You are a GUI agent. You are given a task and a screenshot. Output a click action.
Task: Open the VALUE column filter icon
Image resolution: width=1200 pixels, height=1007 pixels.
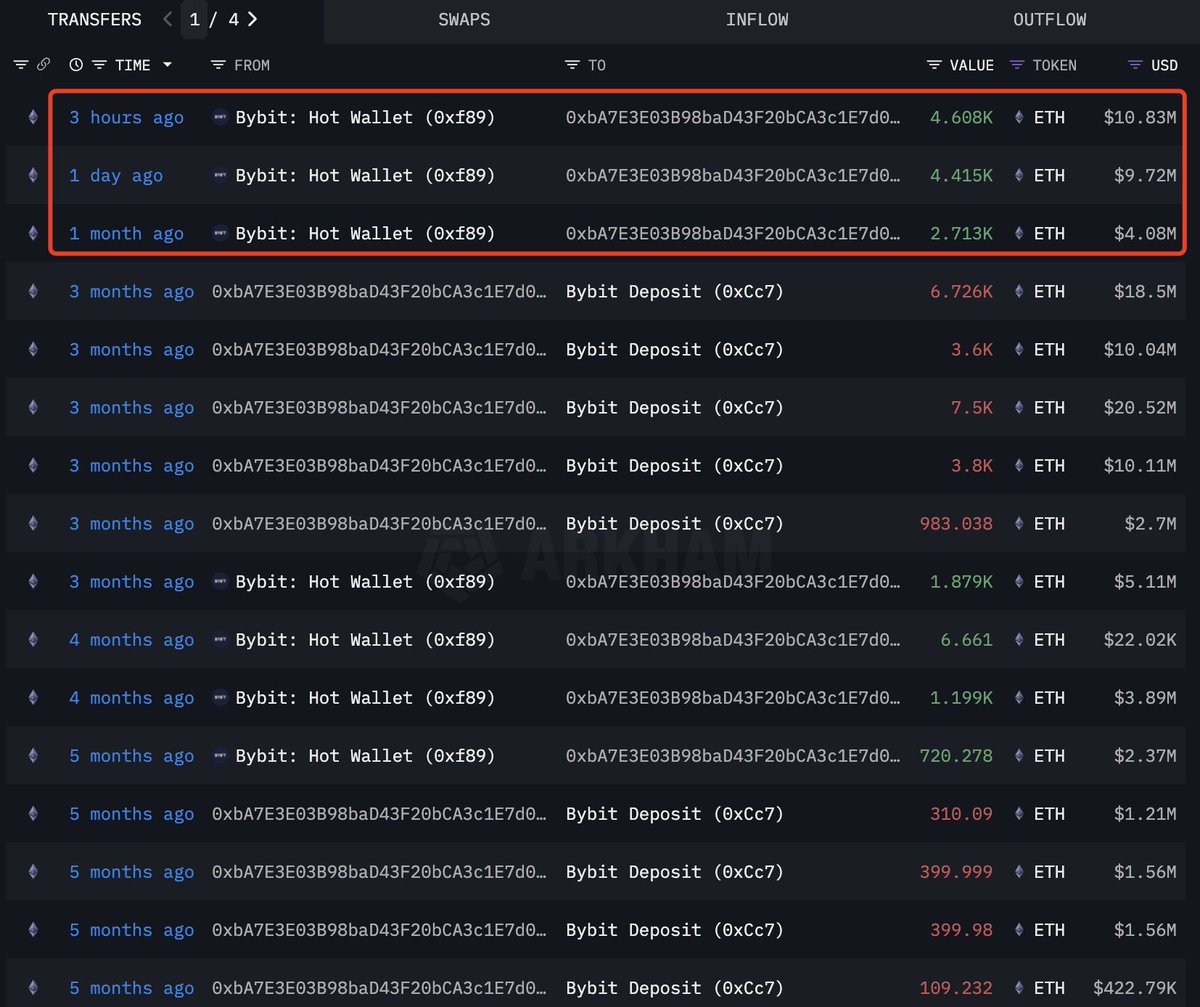pyautogui.click(x=934, y=65)
